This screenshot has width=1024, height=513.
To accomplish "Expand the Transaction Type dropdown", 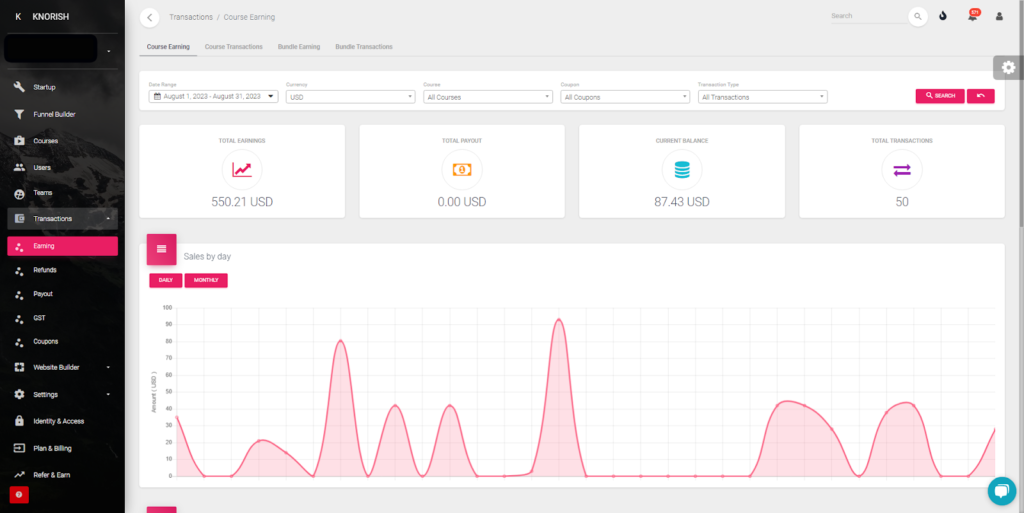I will pos(763,97).
